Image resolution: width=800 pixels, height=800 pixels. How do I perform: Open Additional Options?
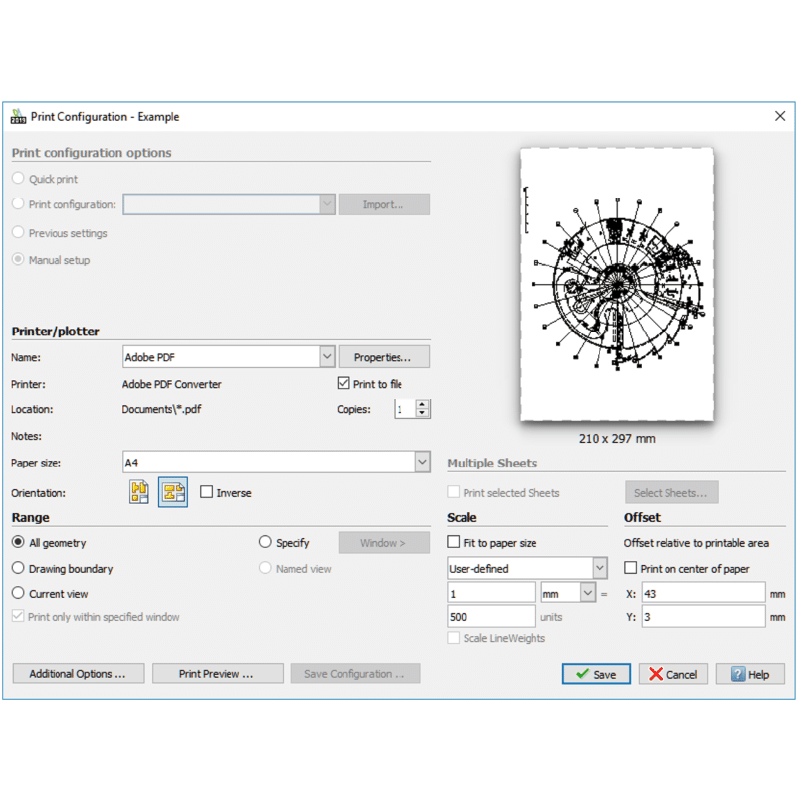(x=78, y=674)
